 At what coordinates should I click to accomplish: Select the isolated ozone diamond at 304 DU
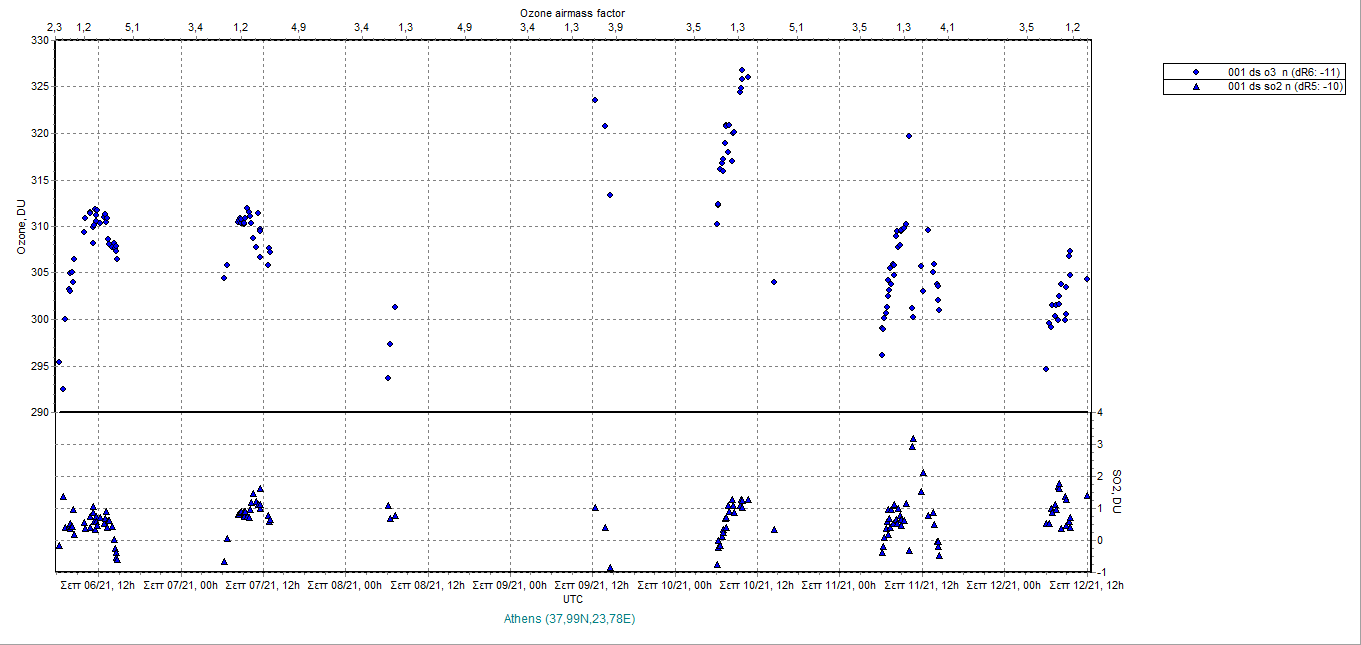pyautogui.click(x=773, y=282)
